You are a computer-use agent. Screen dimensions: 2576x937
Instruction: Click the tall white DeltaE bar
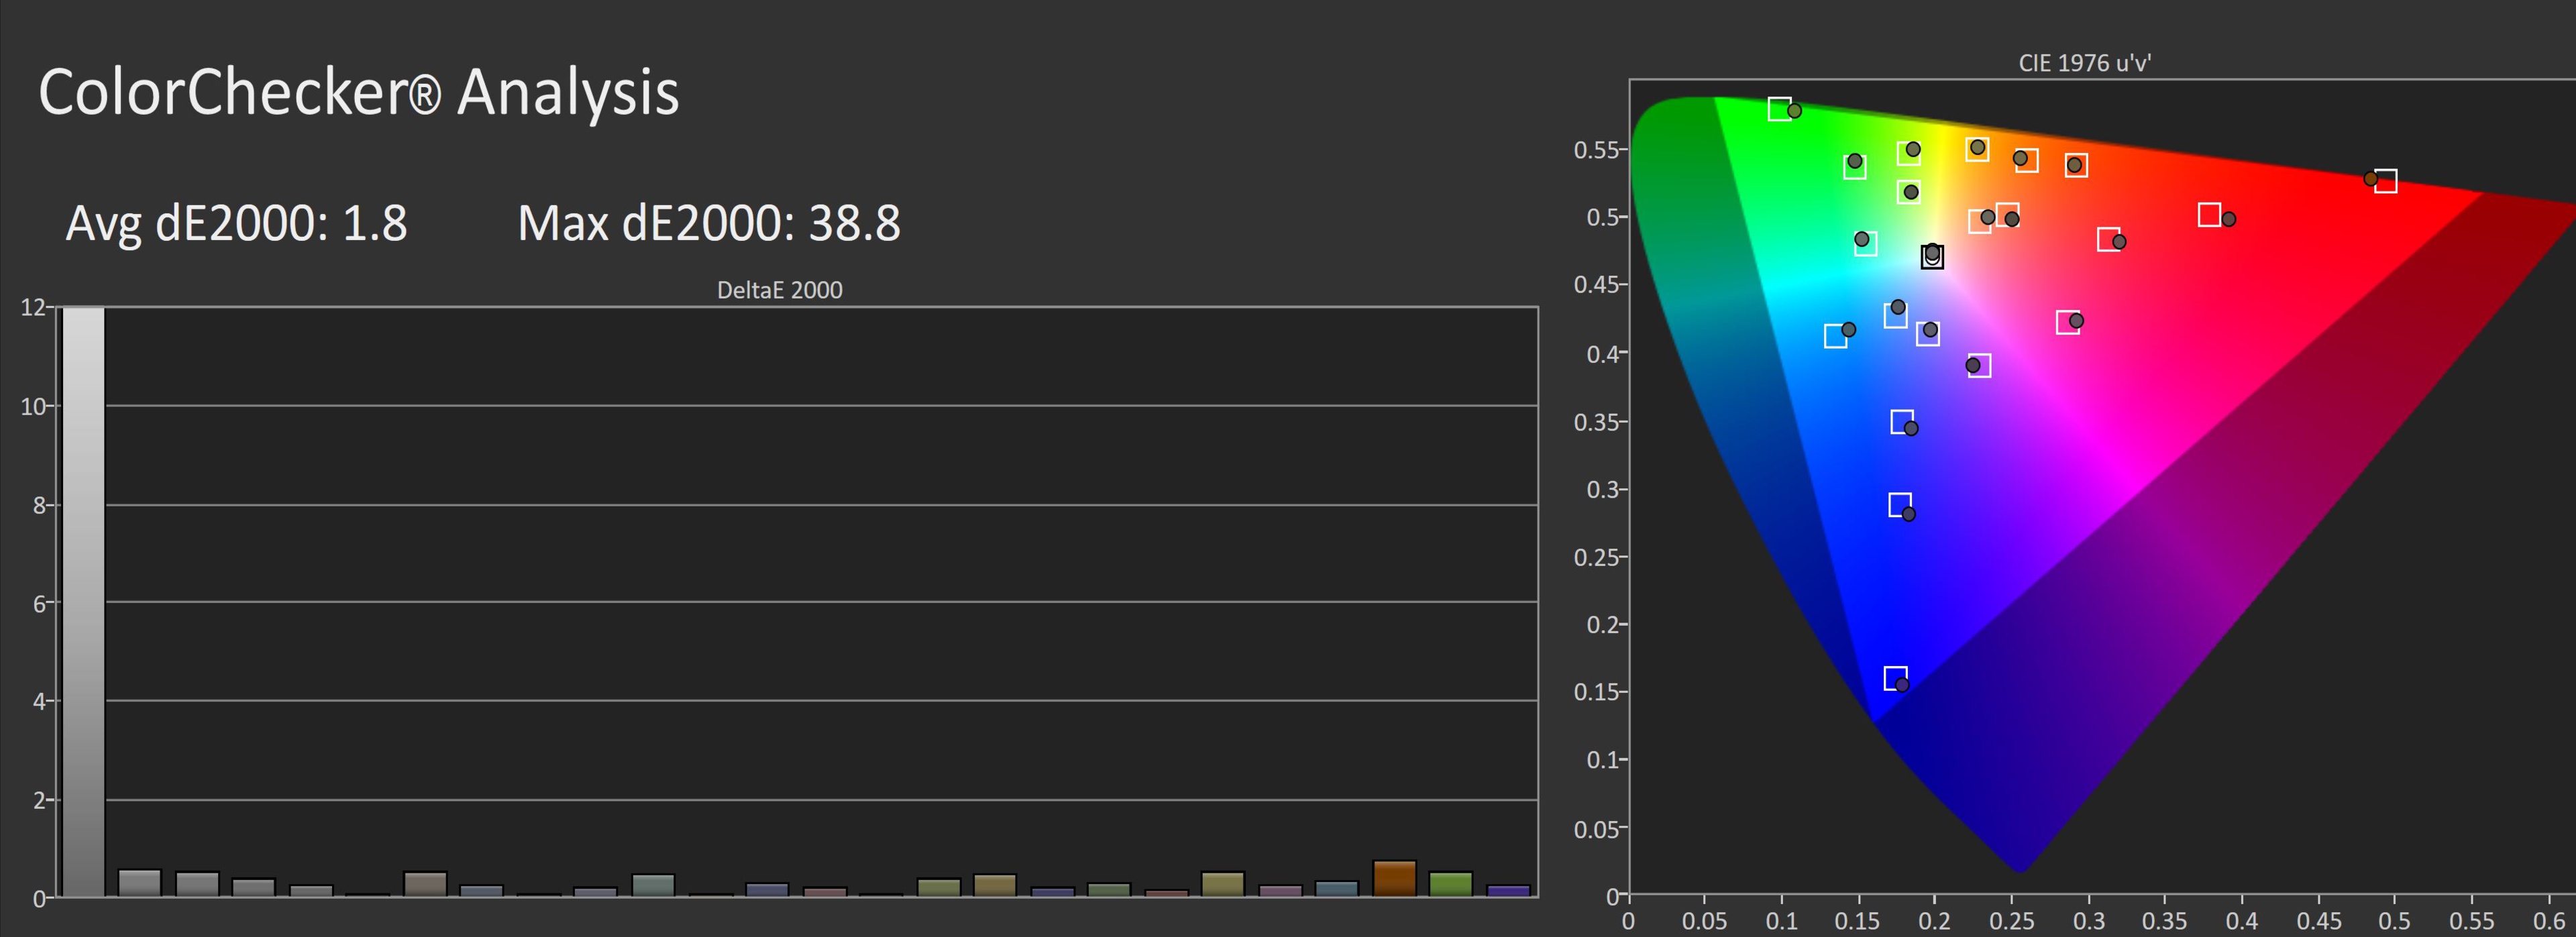tap(83, 600)
